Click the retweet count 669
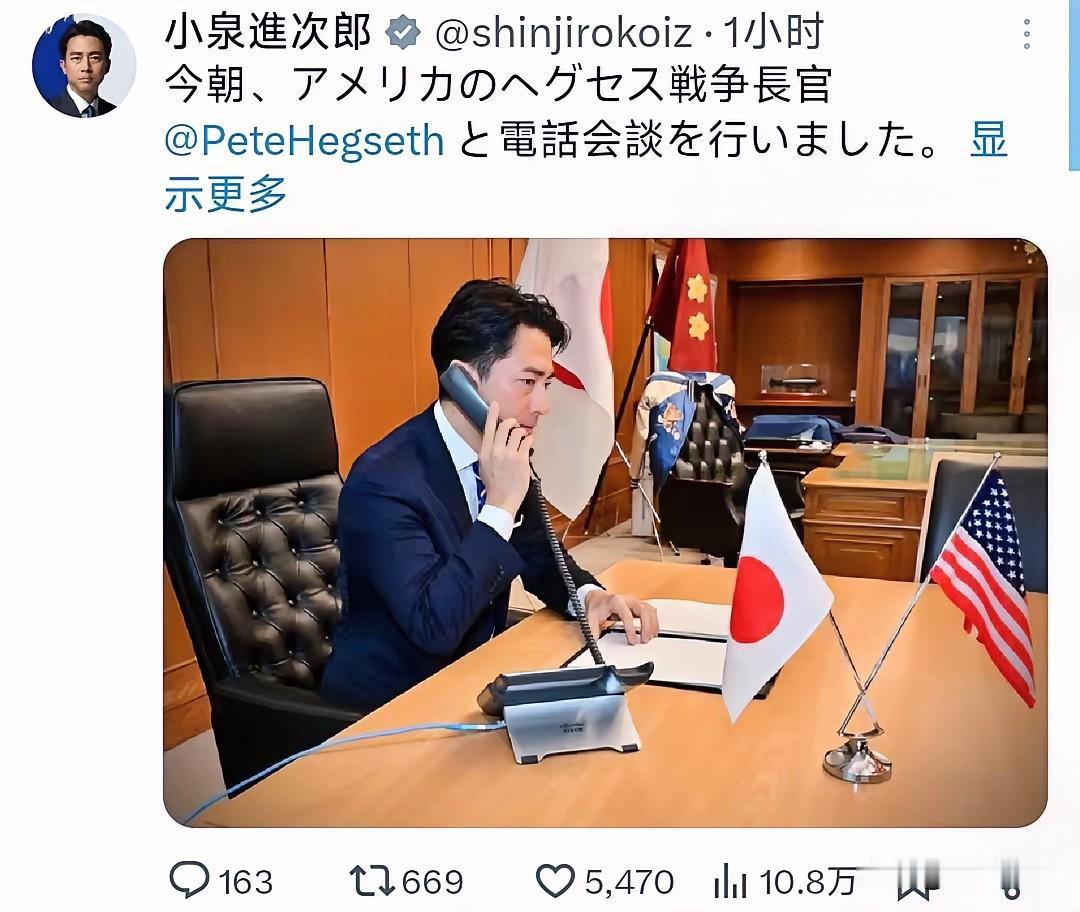1080x912 pixels. pos(433,882)
